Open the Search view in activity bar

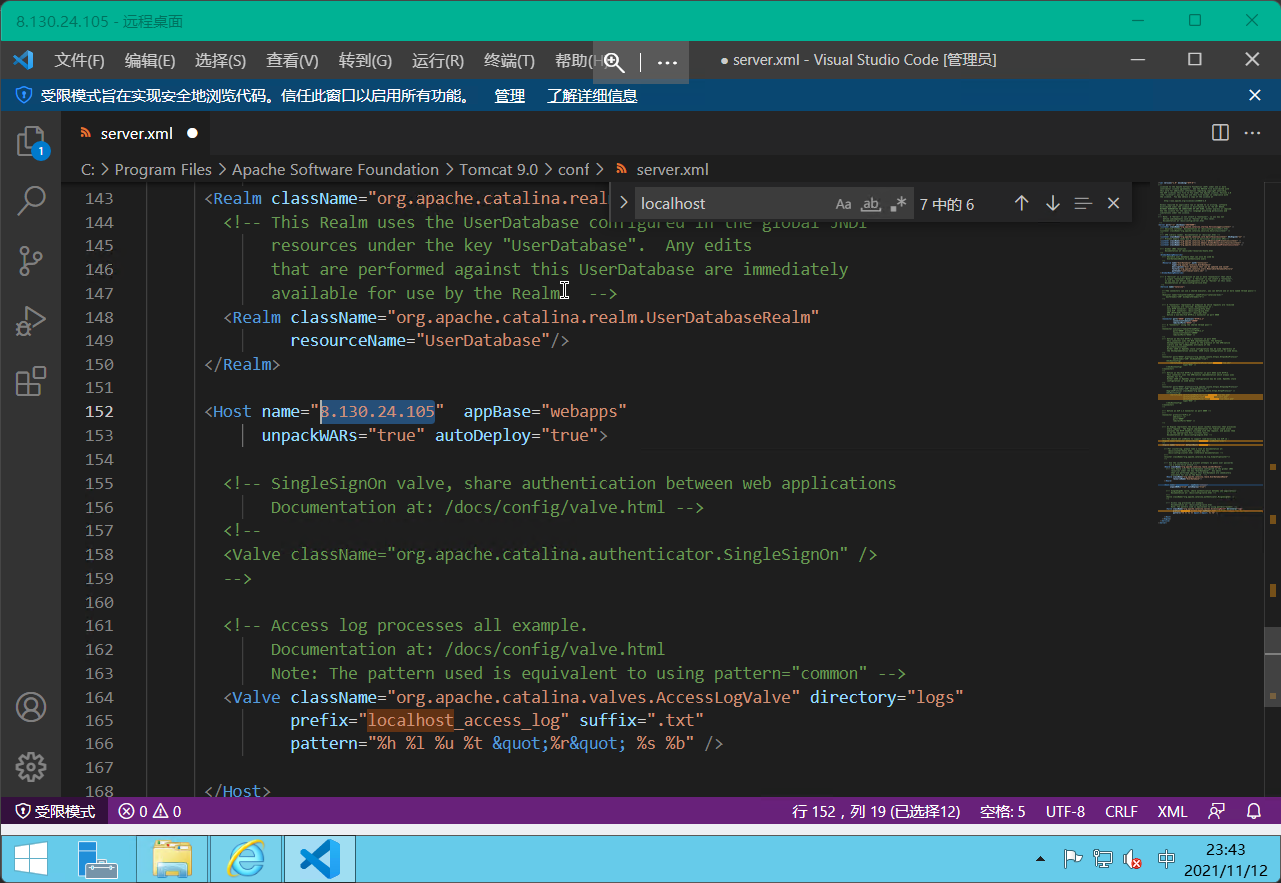coord(31,202)
